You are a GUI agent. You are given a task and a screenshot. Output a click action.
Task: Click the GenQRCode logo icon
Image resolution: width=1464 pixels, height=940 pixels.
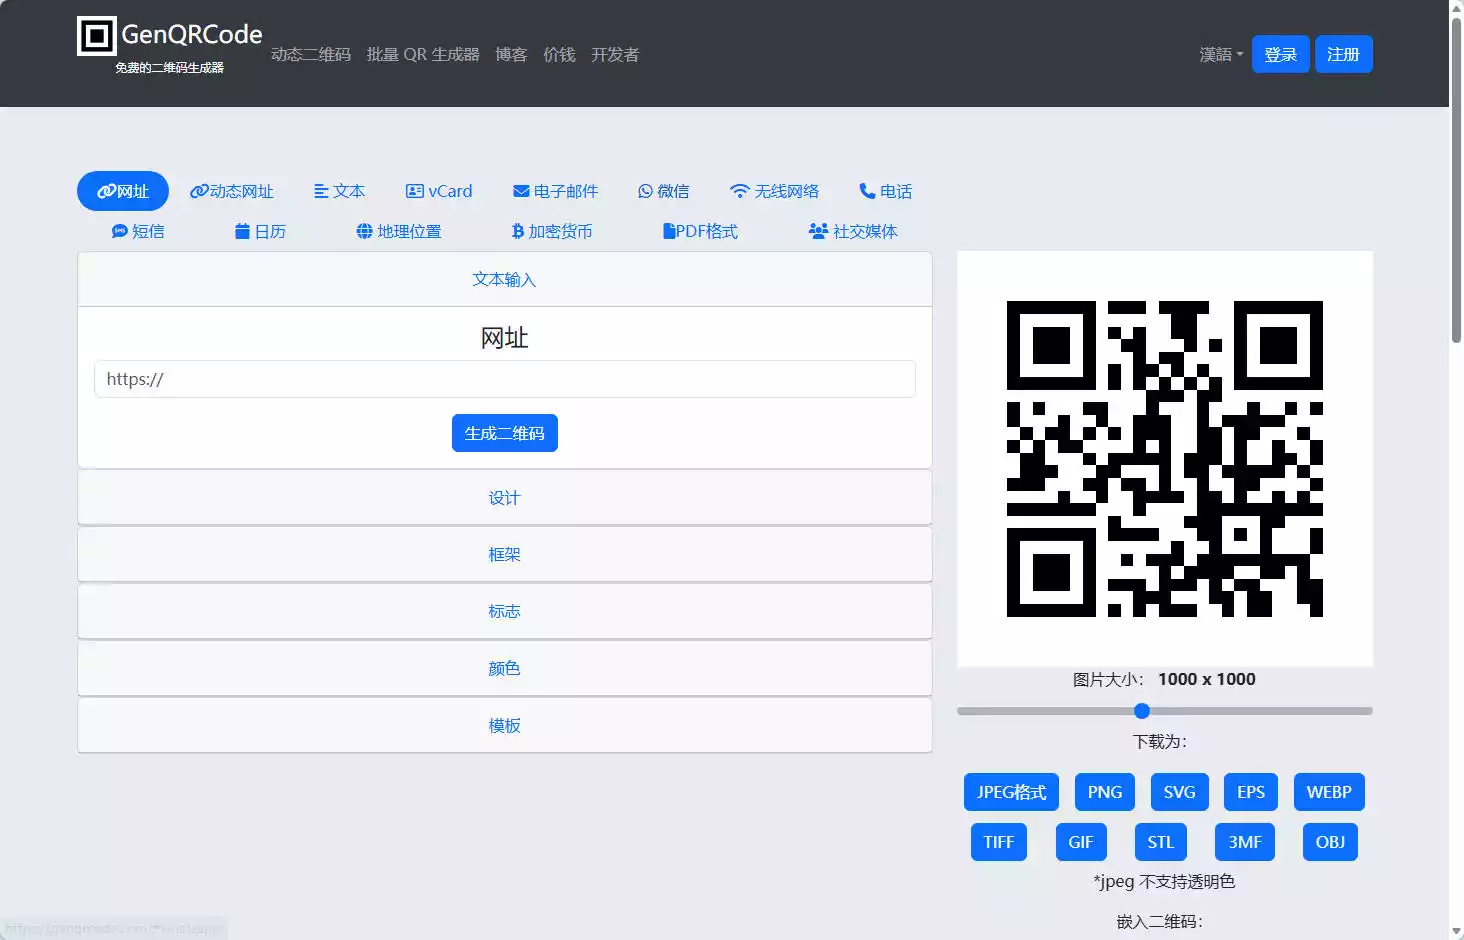pyautogui.click(x=97, y=36)
